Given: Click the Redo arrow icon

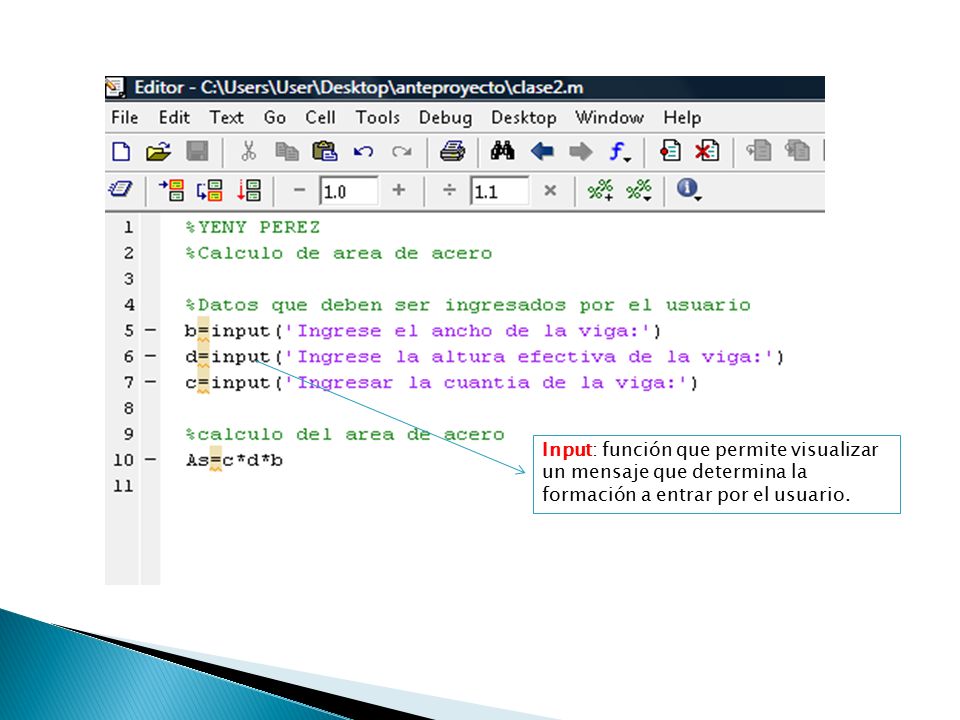Looking at the screenshot, I should click(x=402, y=151).
